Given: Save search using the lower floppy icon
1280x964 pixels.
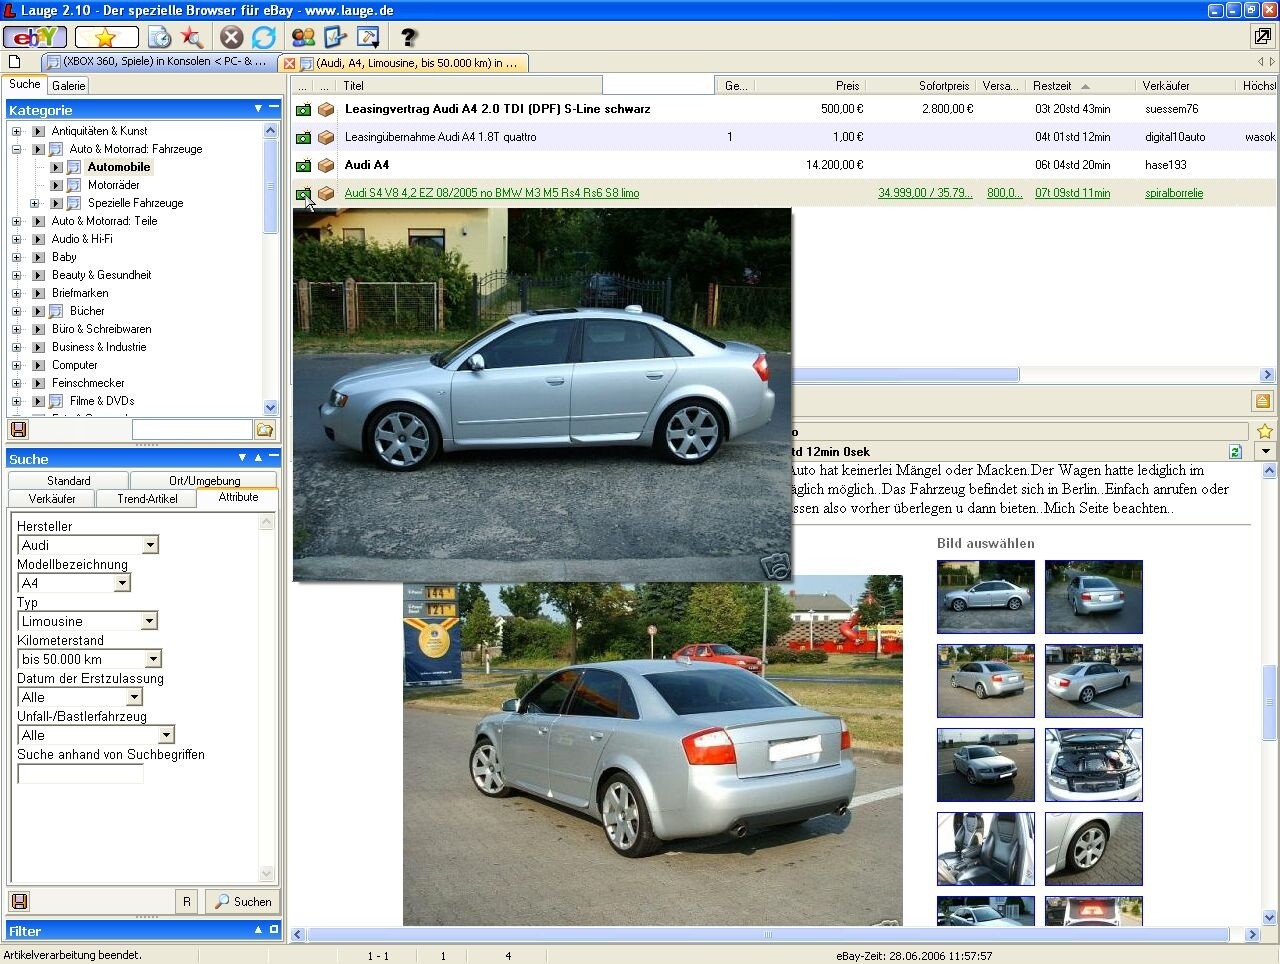Looking at the screenshot, I should (18, 901).
